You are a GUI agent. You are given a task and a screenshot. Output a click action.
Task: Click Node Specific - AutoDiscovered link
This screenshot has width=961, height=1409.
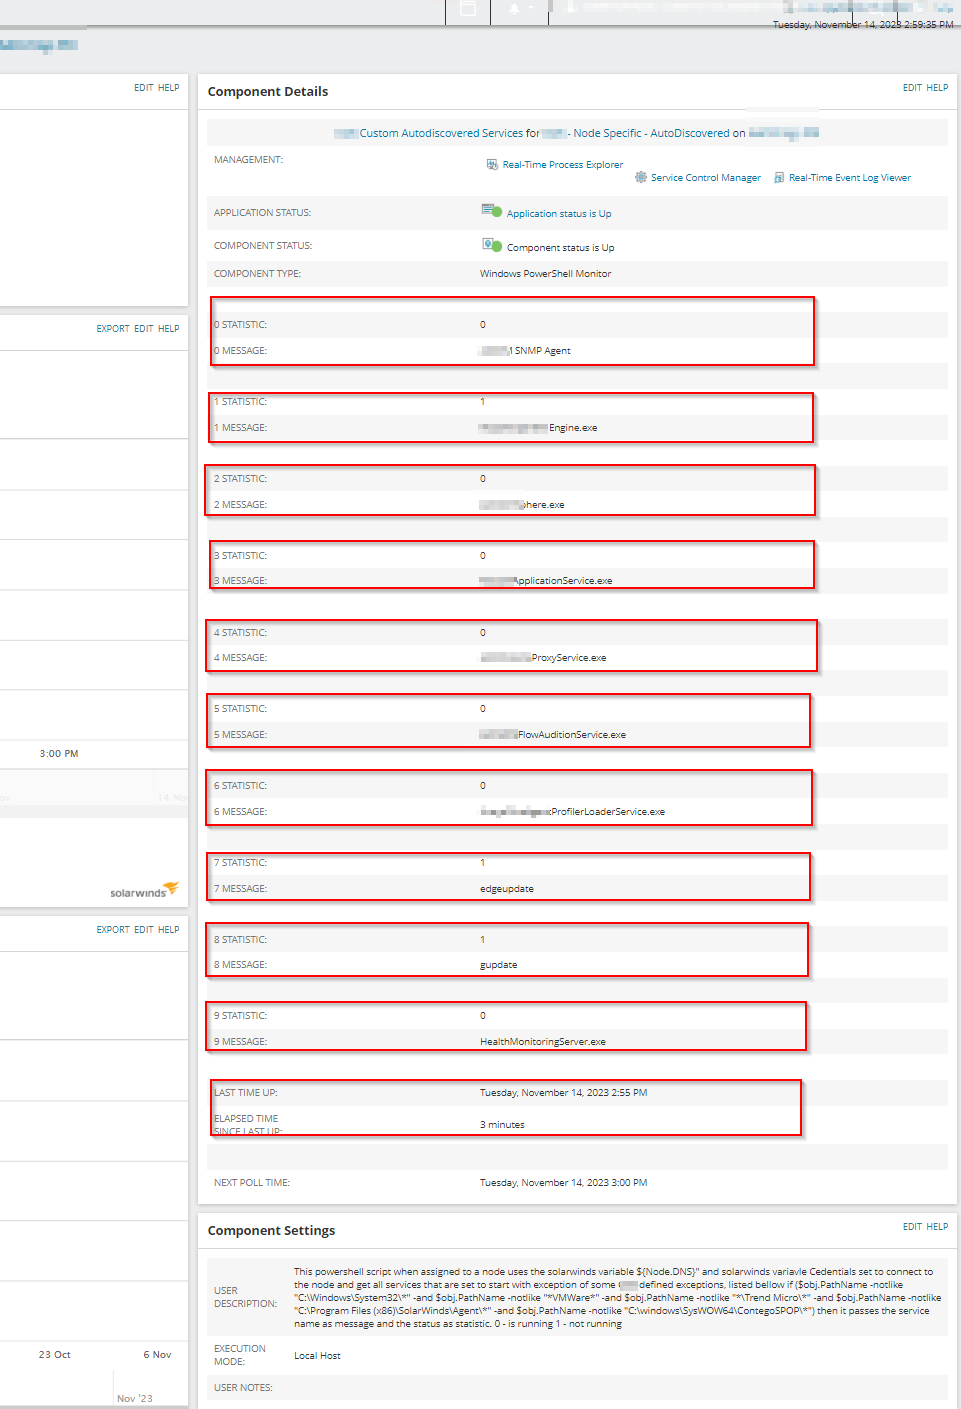pos(651,133)
